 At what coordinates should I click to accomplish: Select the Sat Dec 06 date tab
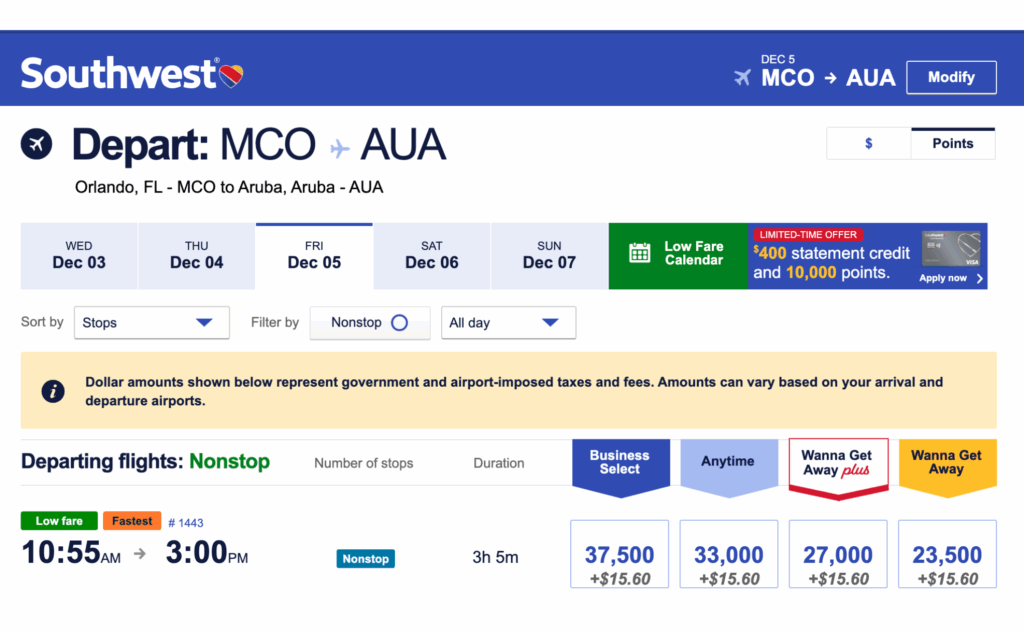click(x=432, y=256)
